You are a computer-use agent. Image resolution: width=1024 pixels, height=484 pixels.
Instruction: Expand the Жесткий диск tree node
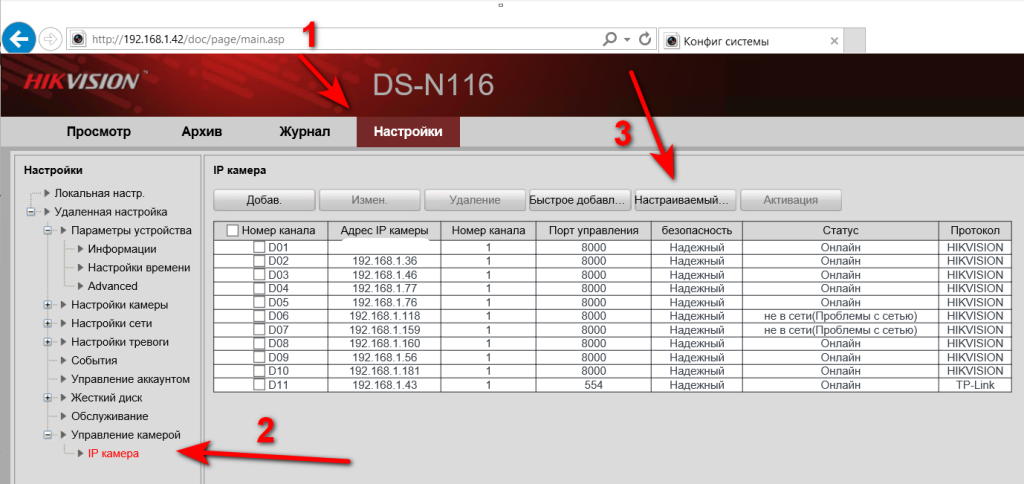[x=47, y=397]
